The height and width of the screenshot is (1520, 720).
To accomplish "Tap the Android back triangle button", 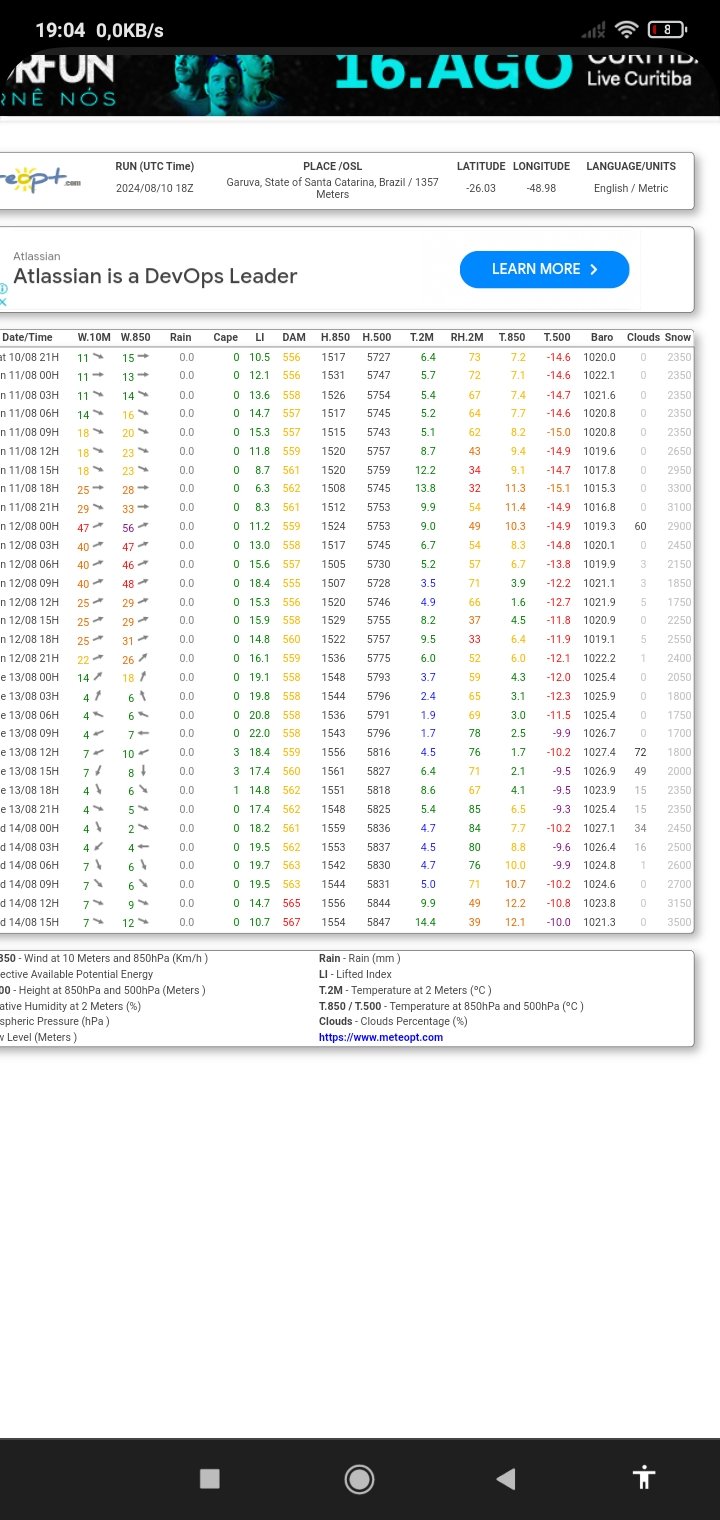I will [506, 1479].
